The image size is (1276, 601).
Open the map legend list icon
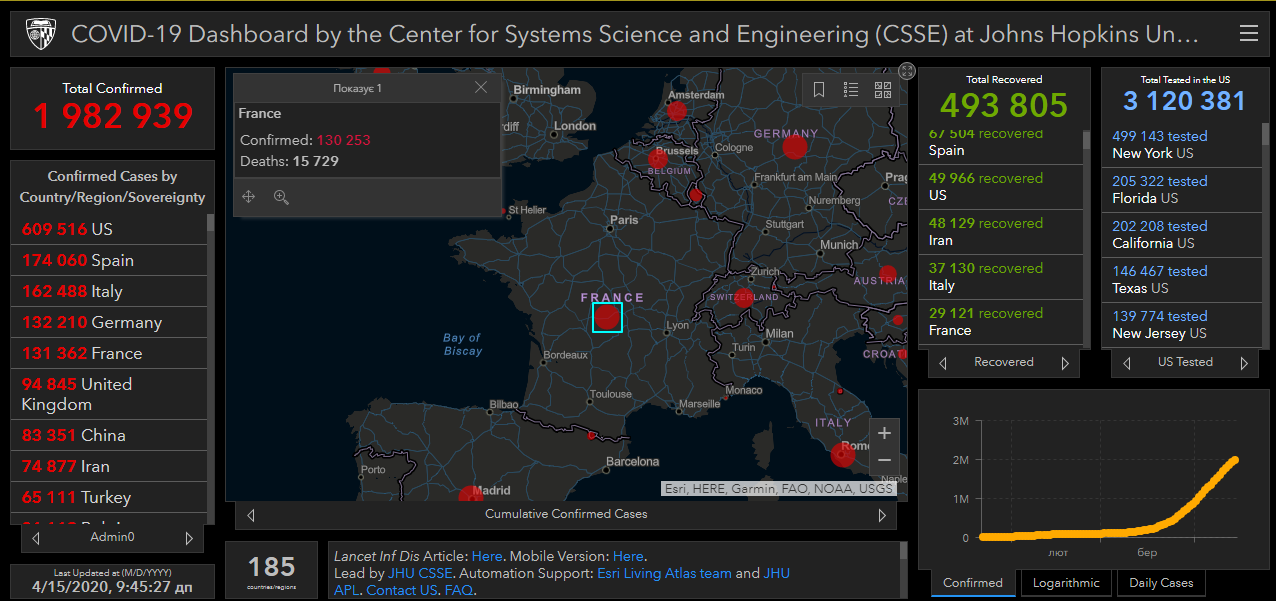click(851, 90)
